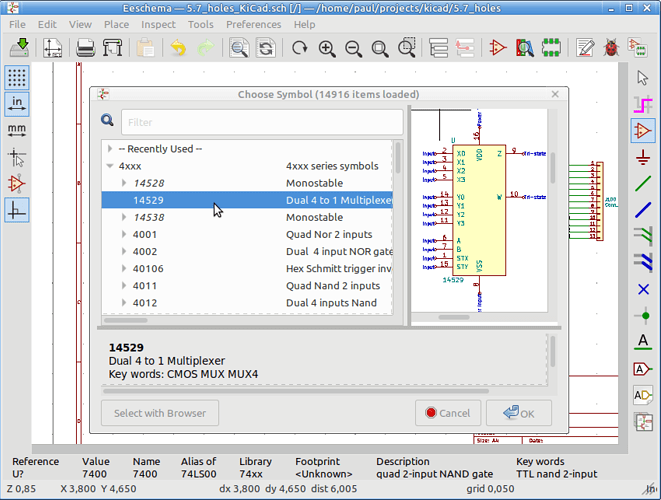Open hierarchy navigator icon

click(438, 47)
